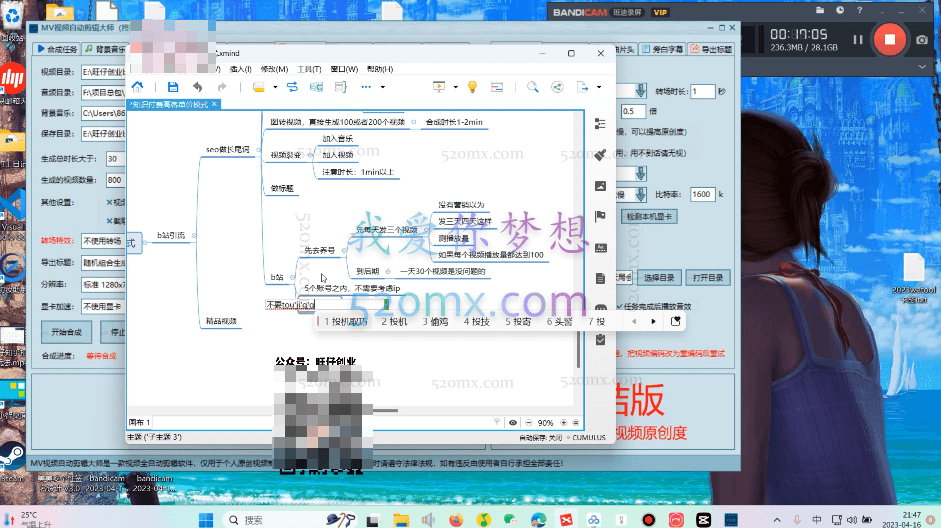Open the 工具(T) menu

[309, 69]
